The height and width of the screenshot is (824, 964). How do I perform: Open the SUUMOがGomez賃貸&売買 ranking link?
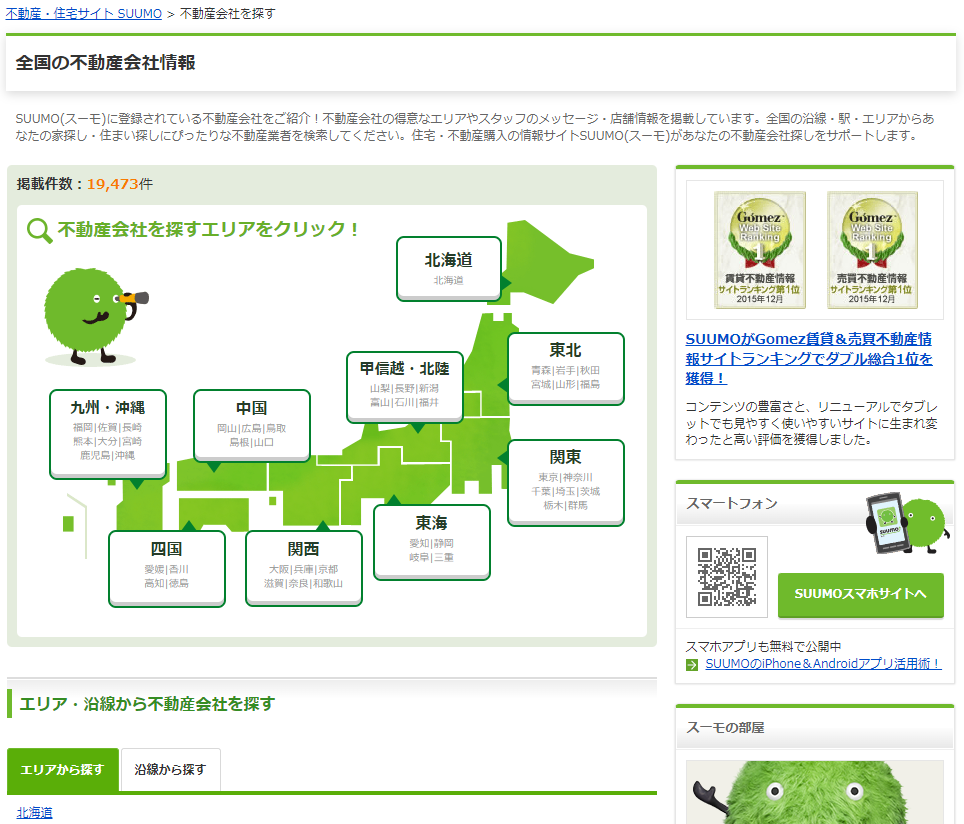(808, 359)
